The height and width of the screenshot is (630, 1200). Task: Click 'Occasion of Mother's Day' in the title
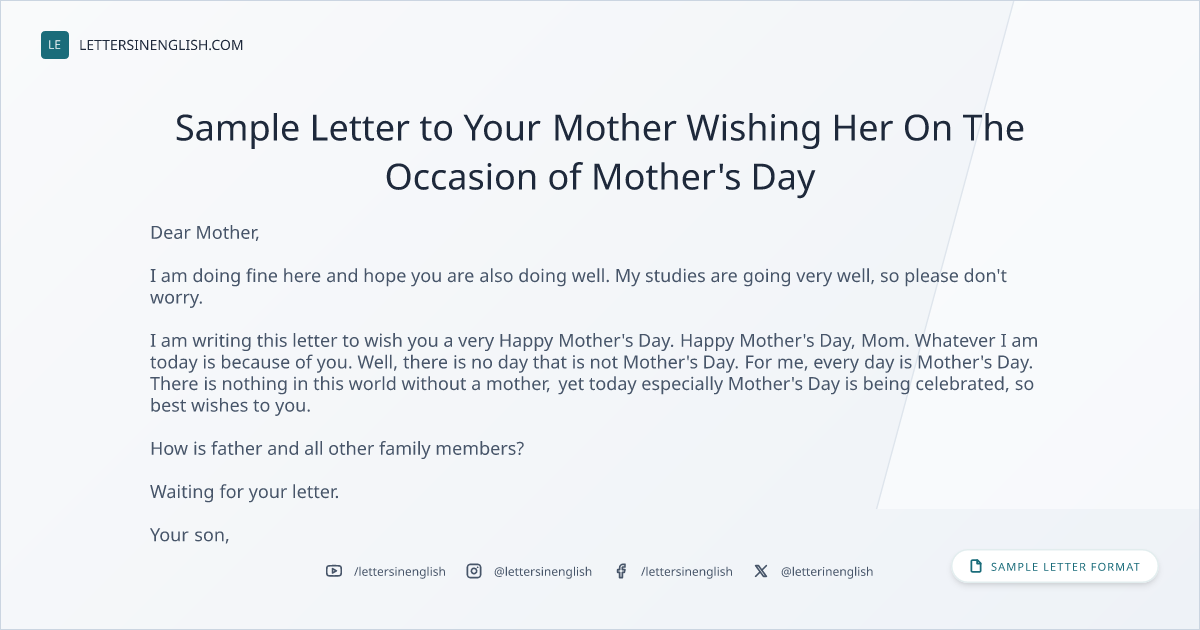click(600, 177)
